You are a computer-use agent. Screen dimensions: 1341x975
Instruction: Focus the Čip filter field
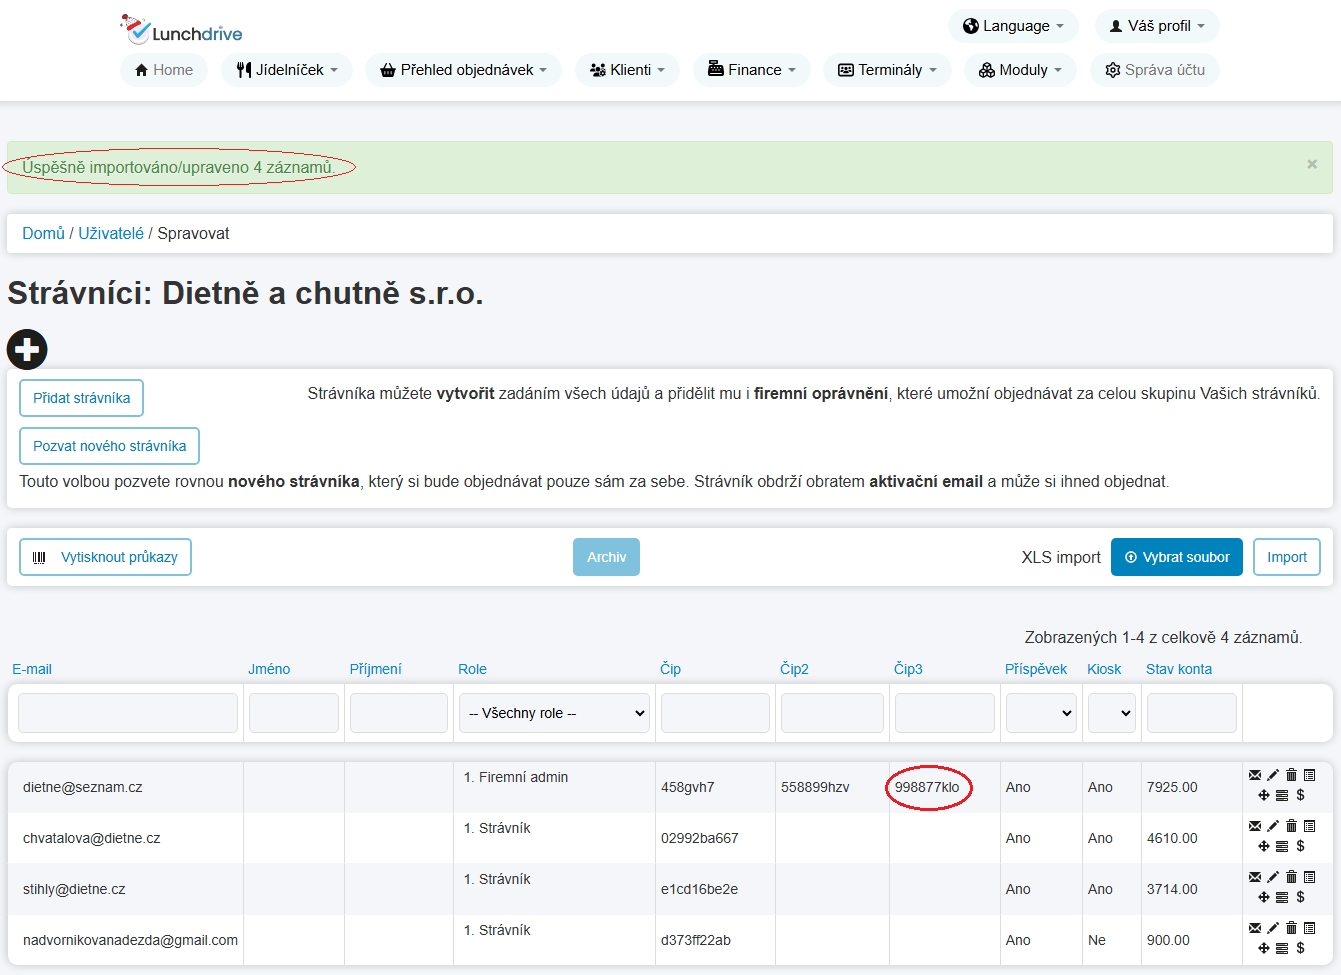[x=715, y=713]
